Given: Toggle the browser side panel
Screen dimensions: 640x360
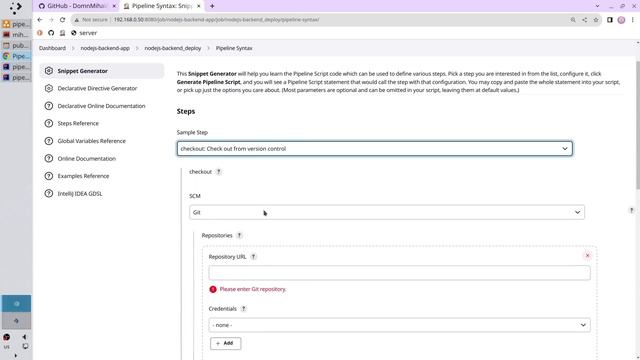Looking at the screenshot, I should [x=610, y=20].
